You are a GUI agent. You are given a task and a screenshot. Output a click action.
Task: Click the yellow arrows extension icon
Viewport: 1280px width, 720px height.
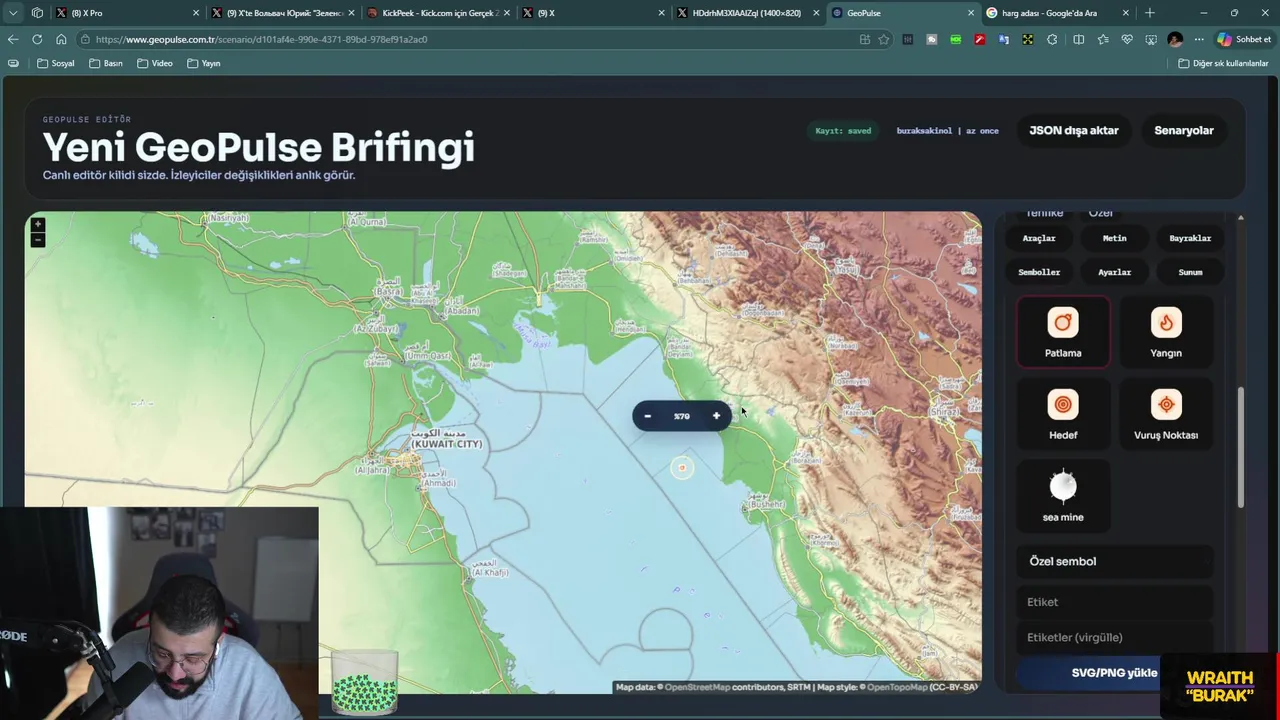point(1028,39)
